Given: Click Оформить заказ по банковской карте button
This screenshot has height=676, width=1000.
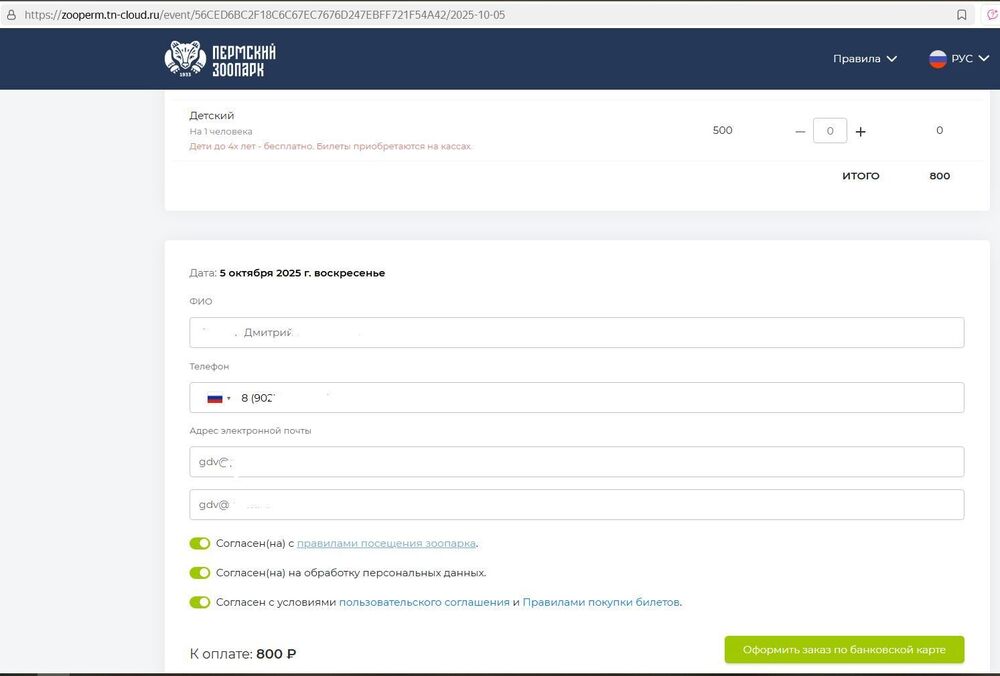Looking at the screenshot, I should point(844,649).
